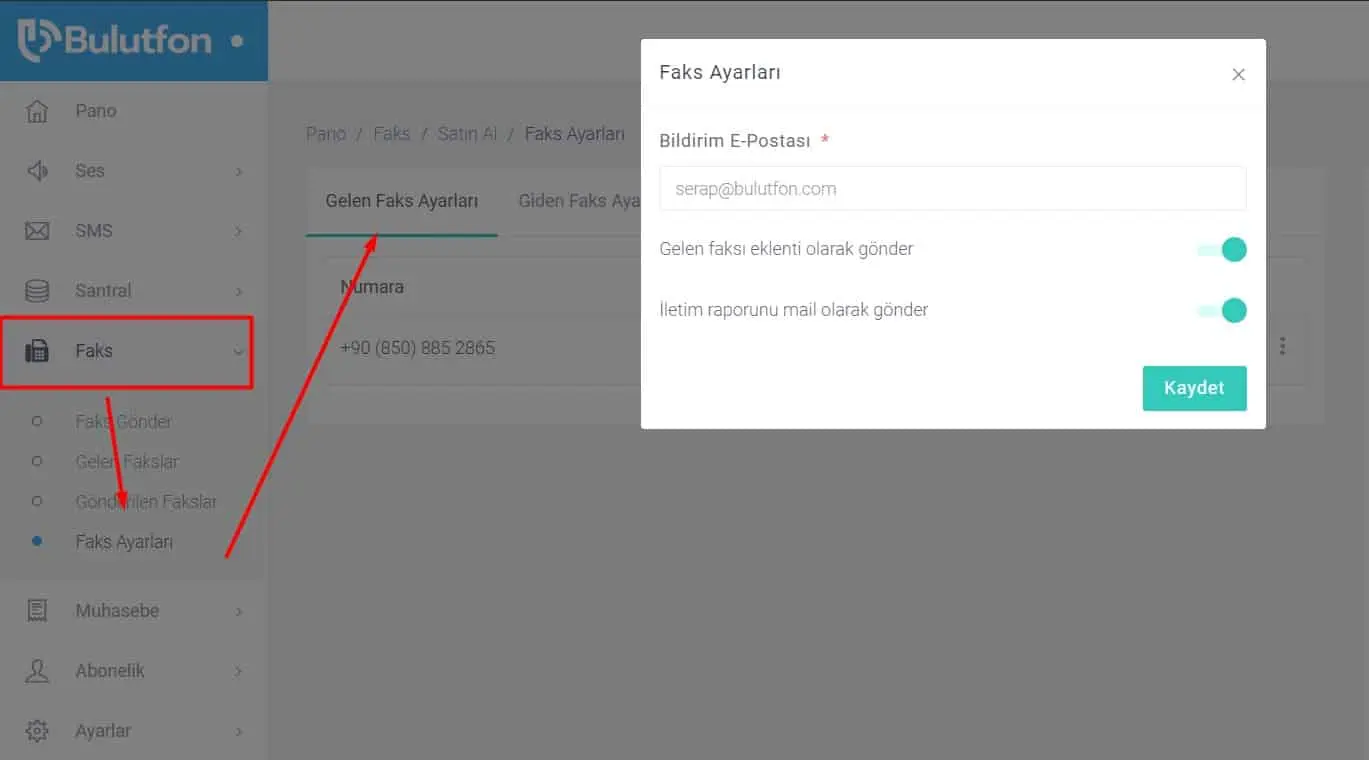Select Gelen Fakslar submenu item

pos(127,461)
